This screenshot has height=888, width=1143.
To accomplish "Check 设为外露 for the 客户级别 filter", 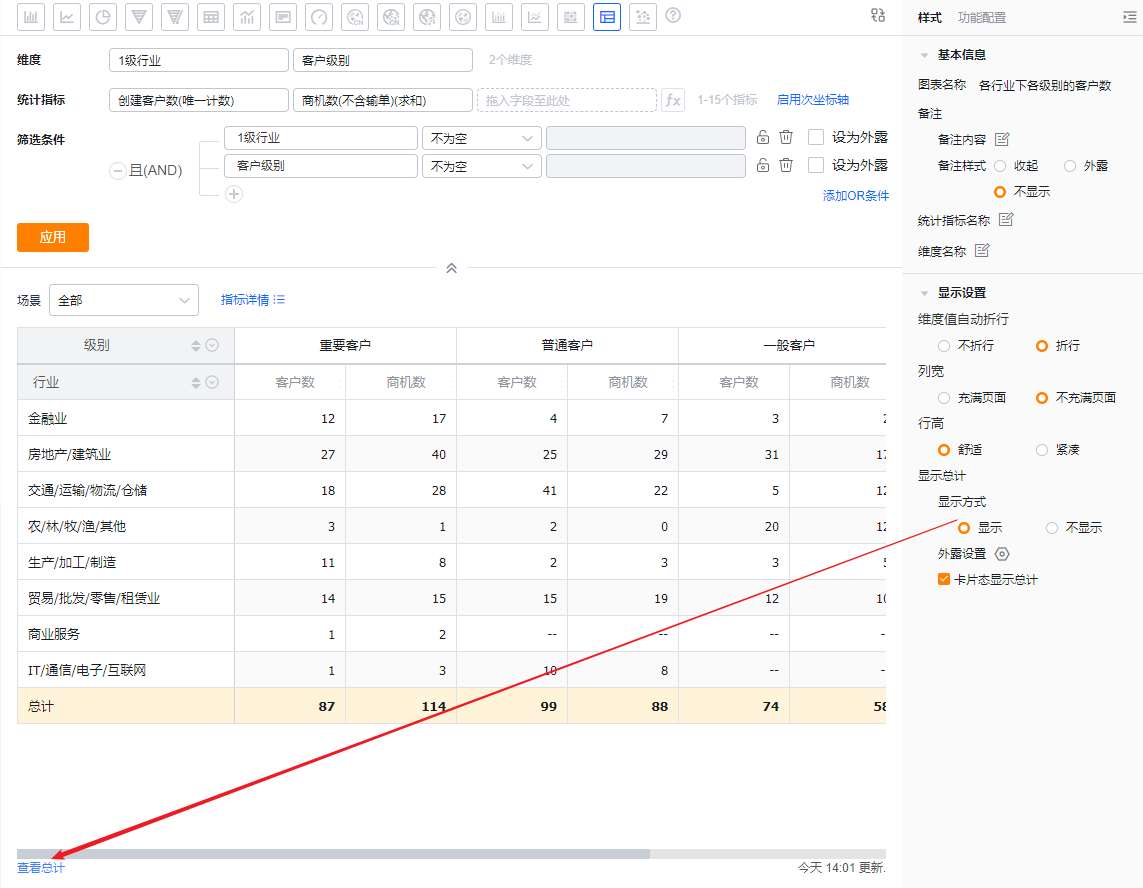I will point(816,165).
